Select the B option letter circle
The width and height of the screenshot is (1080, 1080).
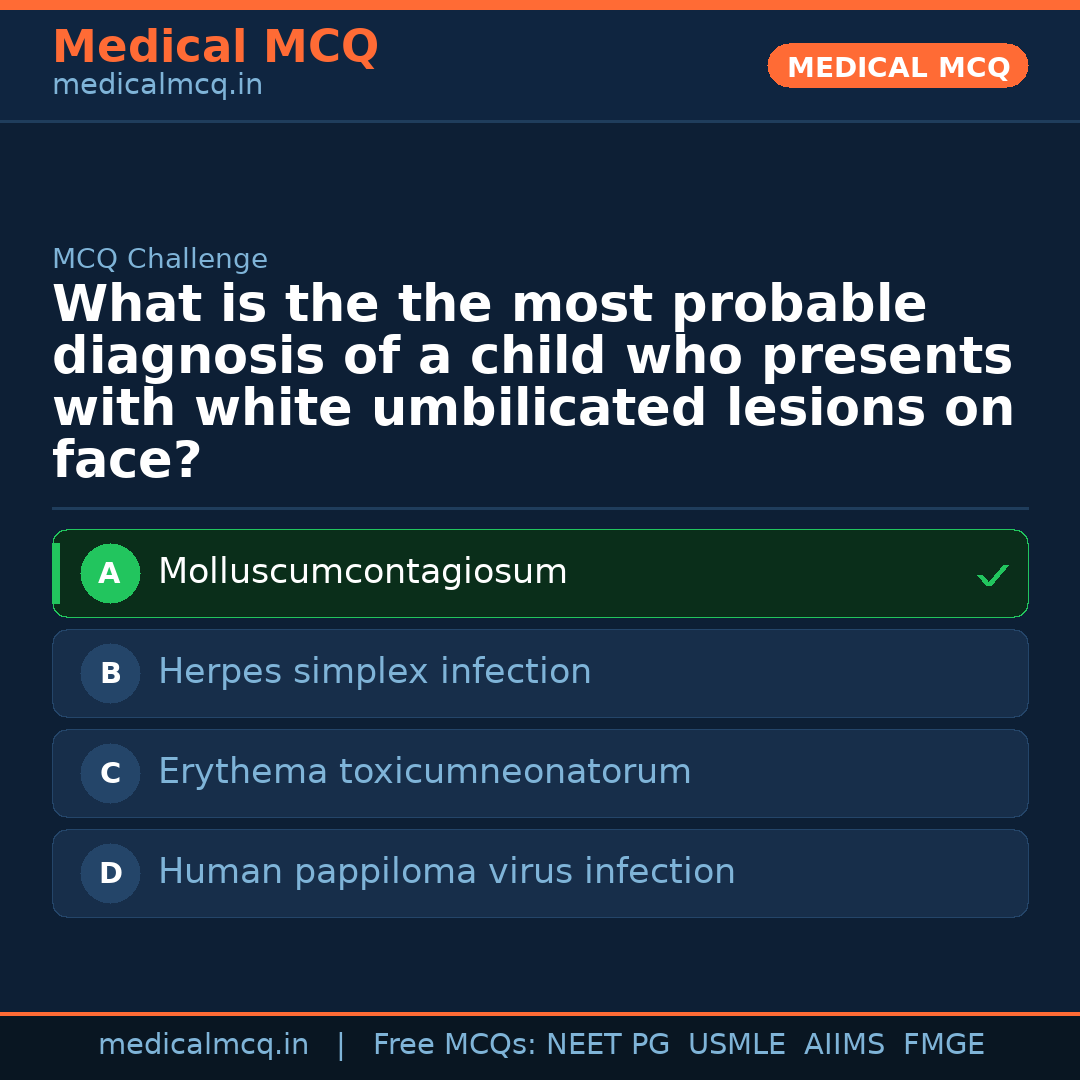pyautogui.click(x=110, y=674)
